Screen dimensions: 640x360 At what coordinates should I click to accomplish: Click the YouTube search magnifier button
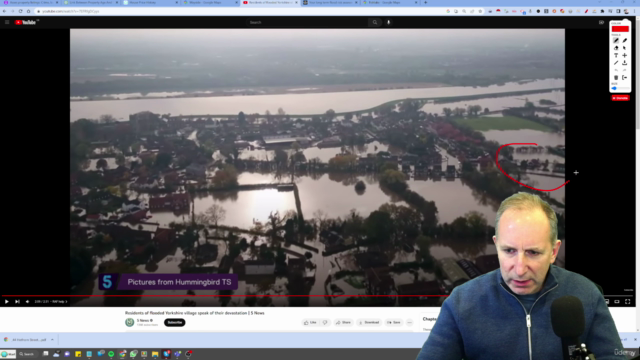click(375, 22)
